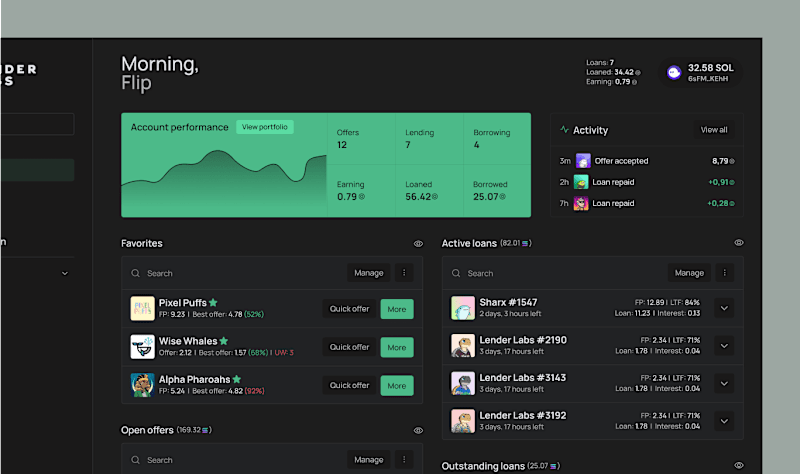The image size is (800, 474).
Task: Toggle visibility of the Favorites section
Action: (x=418, y=243)
